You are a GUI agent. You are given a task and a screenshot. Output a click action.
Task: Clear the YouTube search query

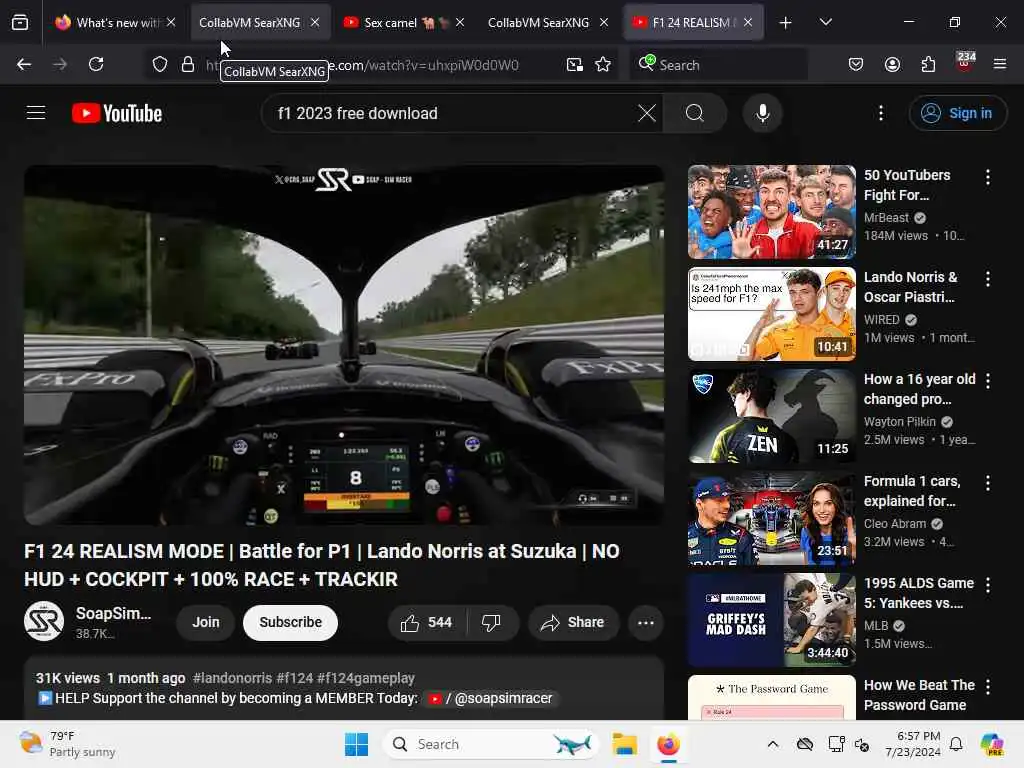pos(647,113)
